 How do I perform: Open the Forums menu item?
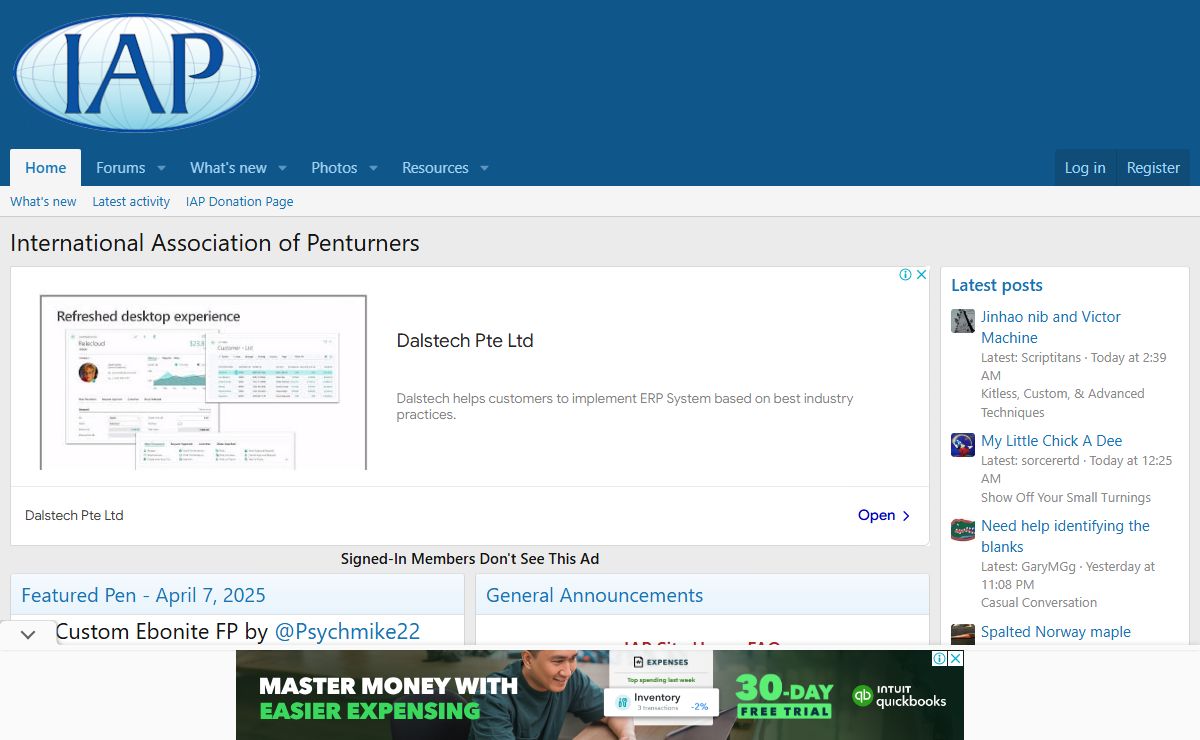(x=120, y=168)
